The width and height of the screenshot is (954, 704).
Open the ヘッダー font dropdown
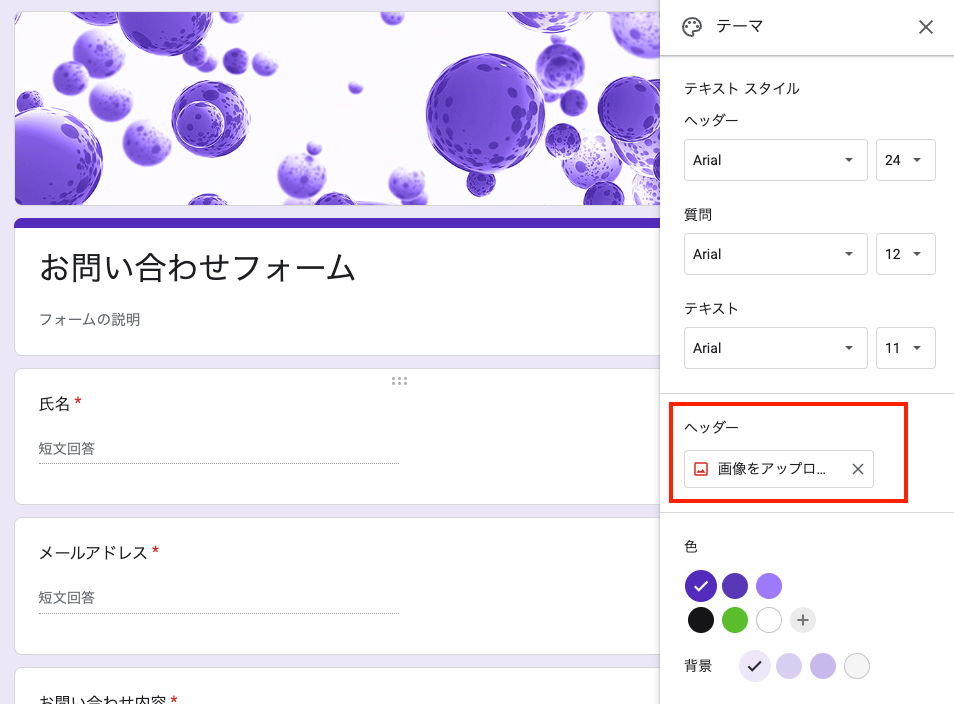point(775,160)
